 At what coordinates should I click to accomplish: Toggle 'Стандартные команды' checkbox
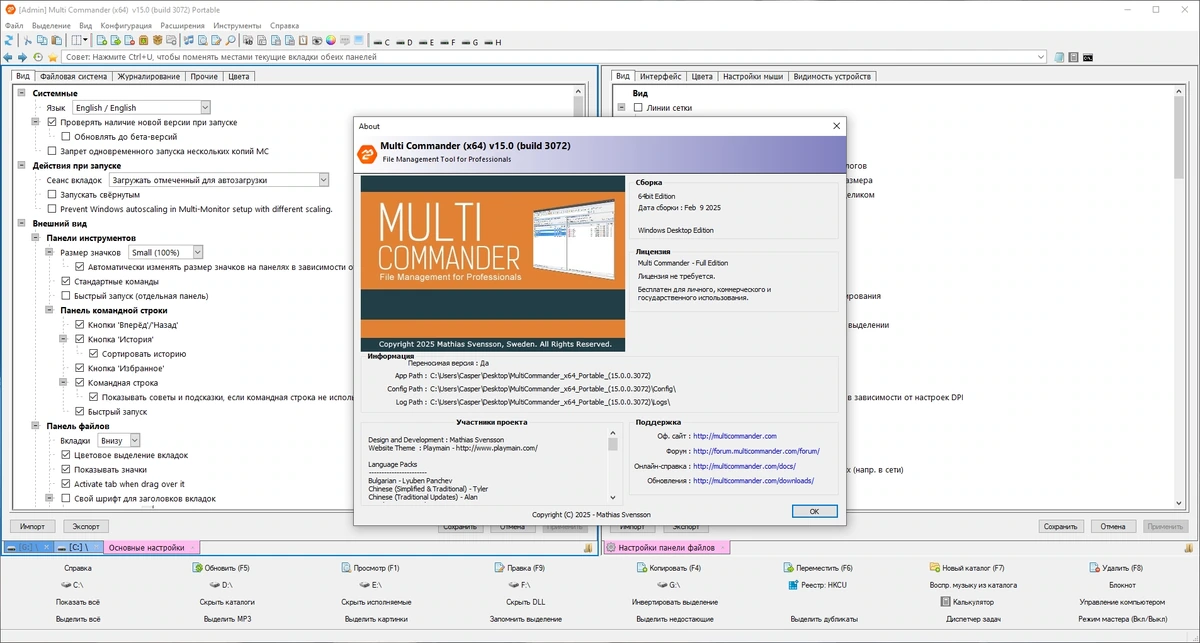[66, 281]
